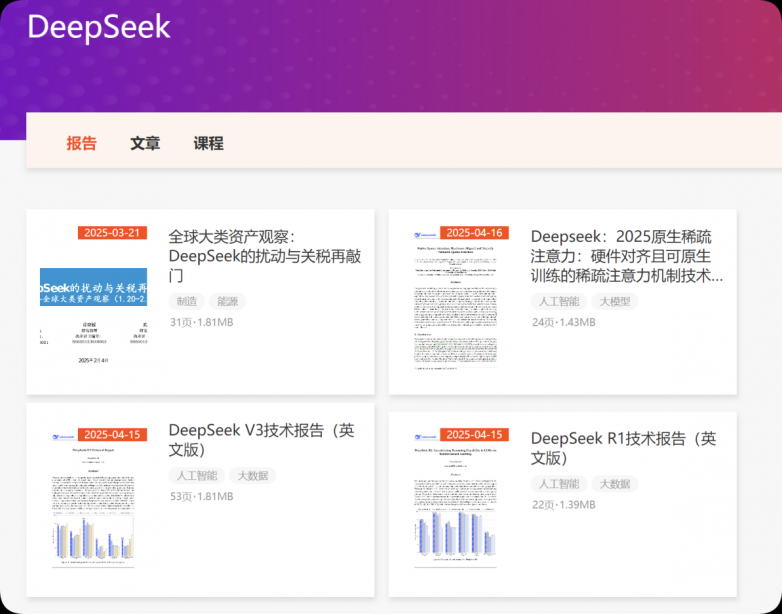
Task: Click the 24页·1.43MB file info
Action: pos(564,322)
